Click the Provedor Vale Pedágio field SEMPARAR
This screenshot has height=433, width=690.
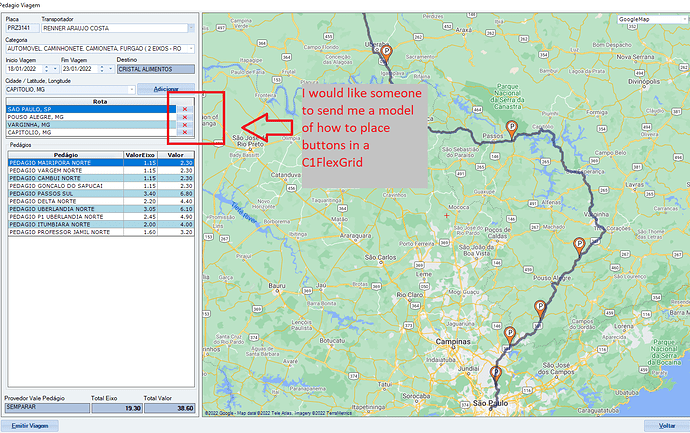pos(47,408)
